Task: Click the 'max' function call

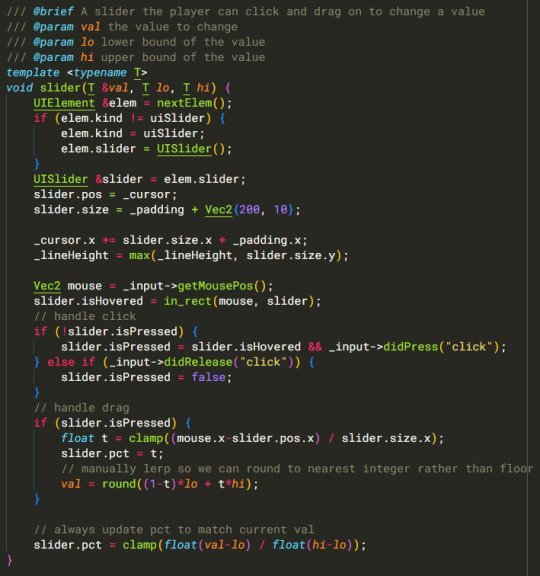Action: 140,255
